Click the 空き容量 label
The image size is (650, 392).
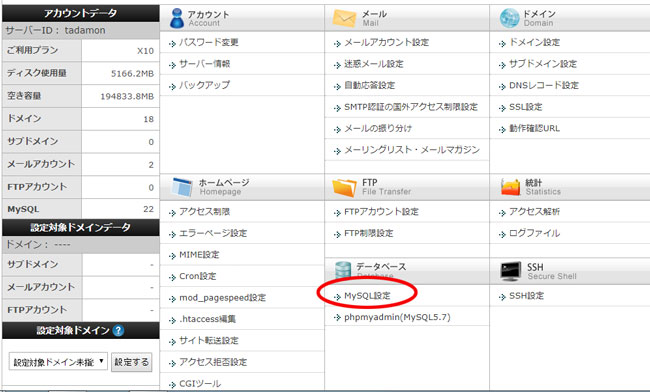click(x=24, y=96)
